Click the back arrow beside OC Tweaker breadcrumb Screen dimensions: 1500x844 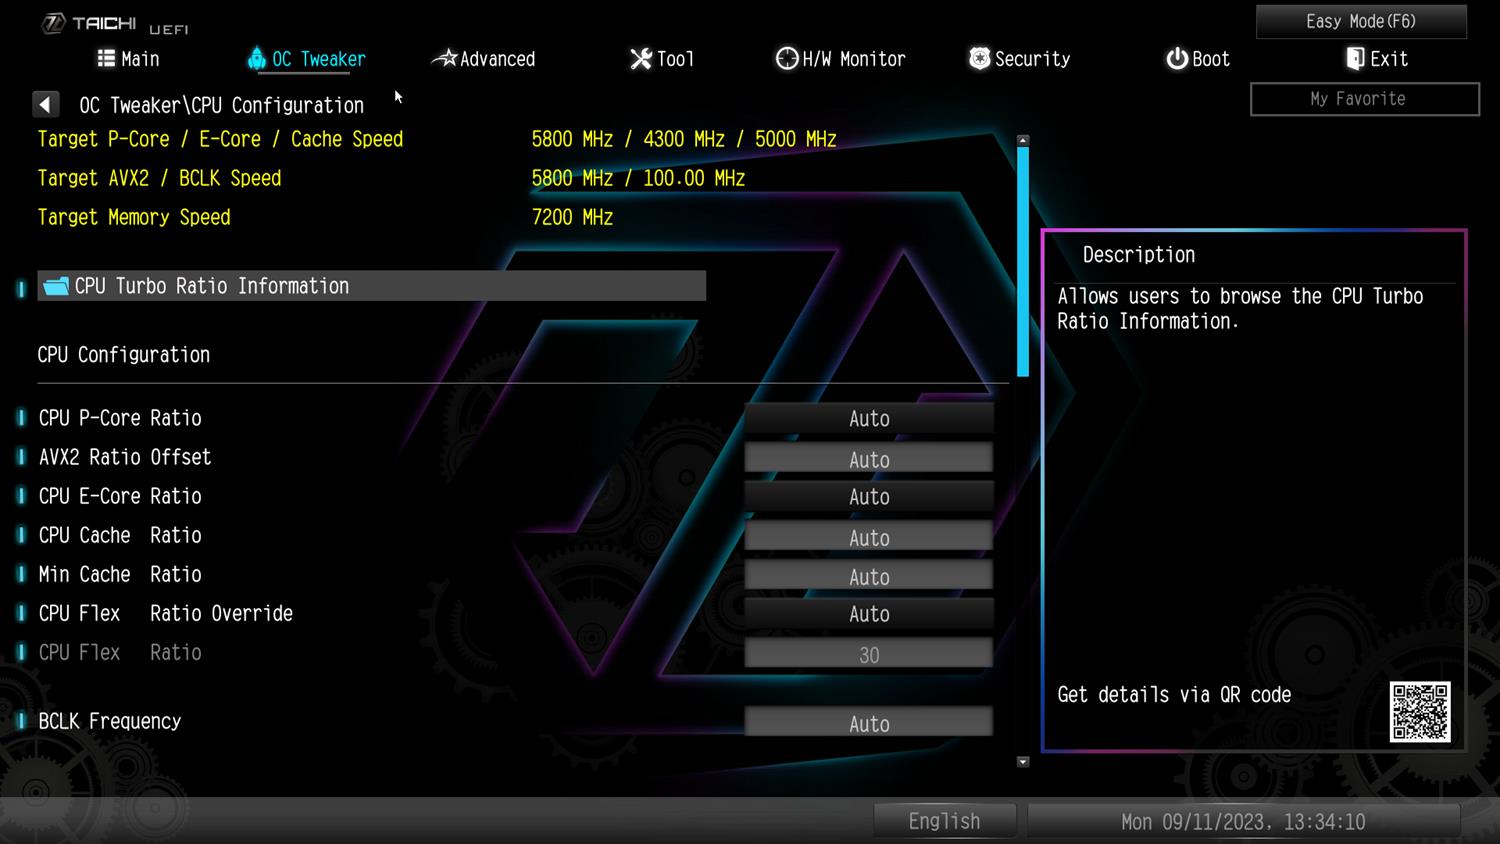[x=46, y=105]
